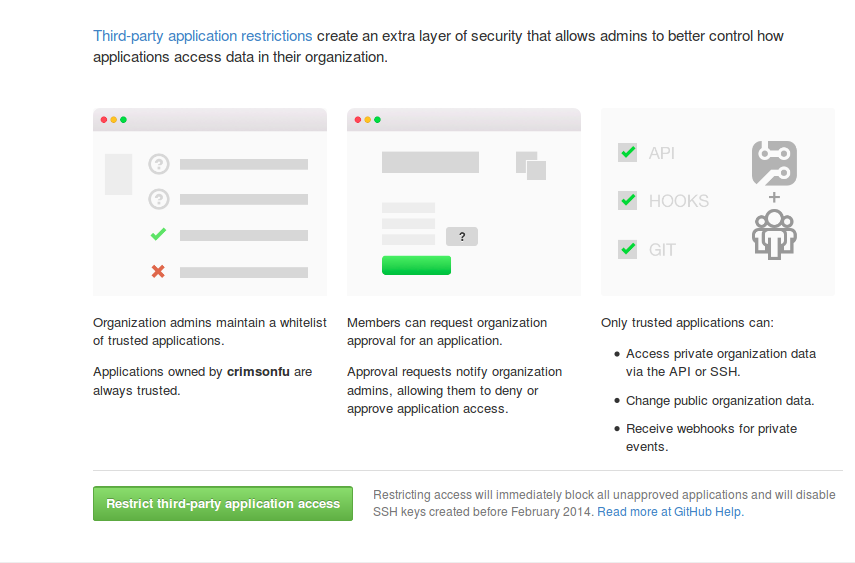Click the first question mark circle icon

(x=159, y=164)
